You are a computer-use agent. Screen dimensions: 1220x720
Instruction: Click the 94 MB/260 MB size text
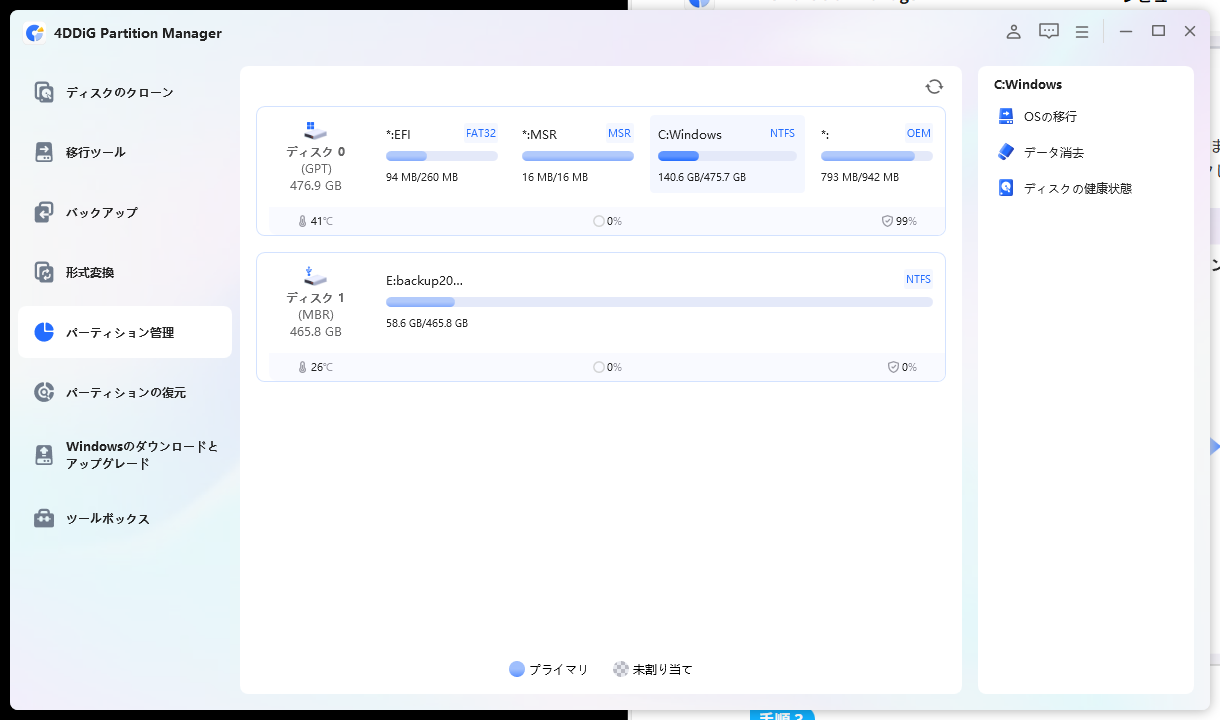click(x=422, y=178)
